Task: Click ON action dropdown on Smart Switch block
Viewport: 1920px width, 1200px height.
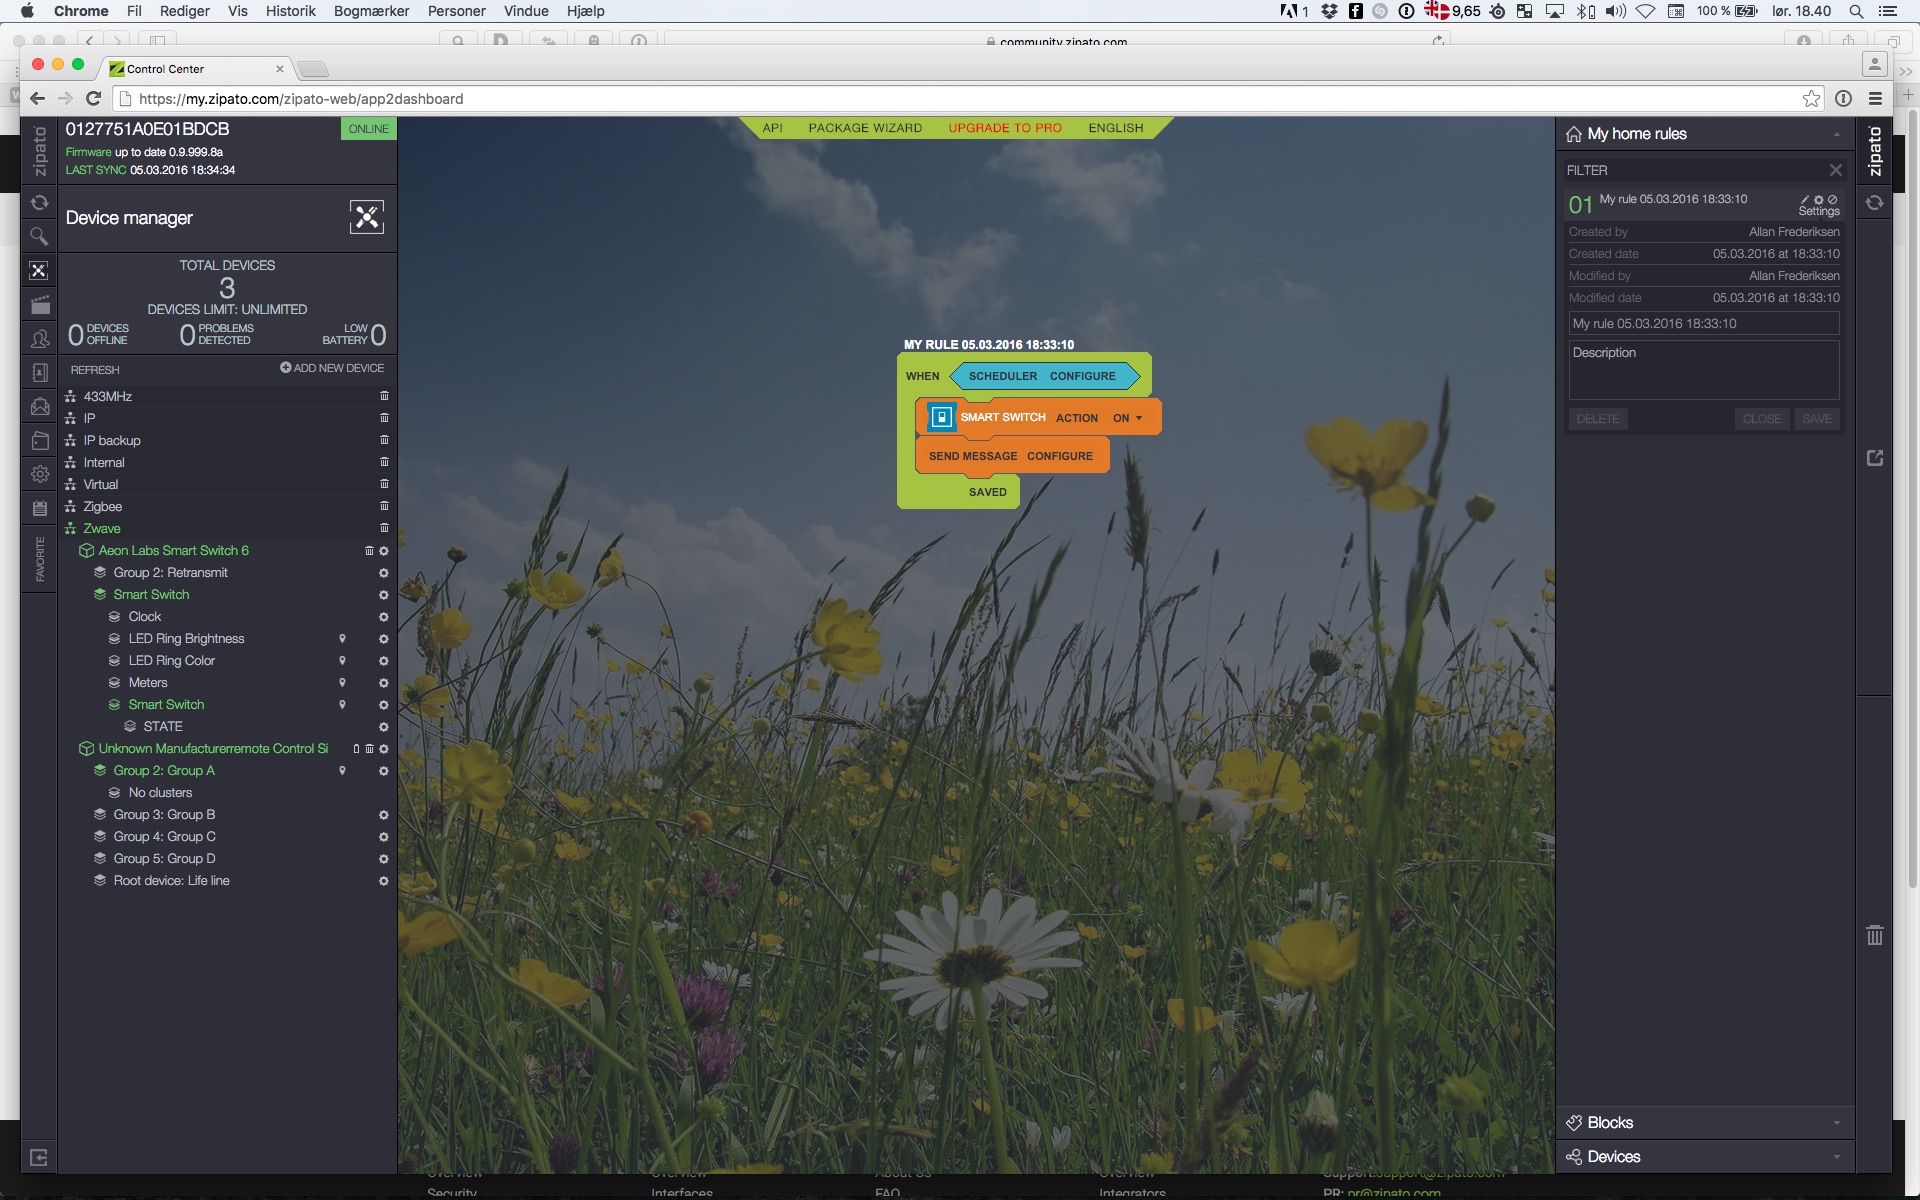Action: 1127,418
